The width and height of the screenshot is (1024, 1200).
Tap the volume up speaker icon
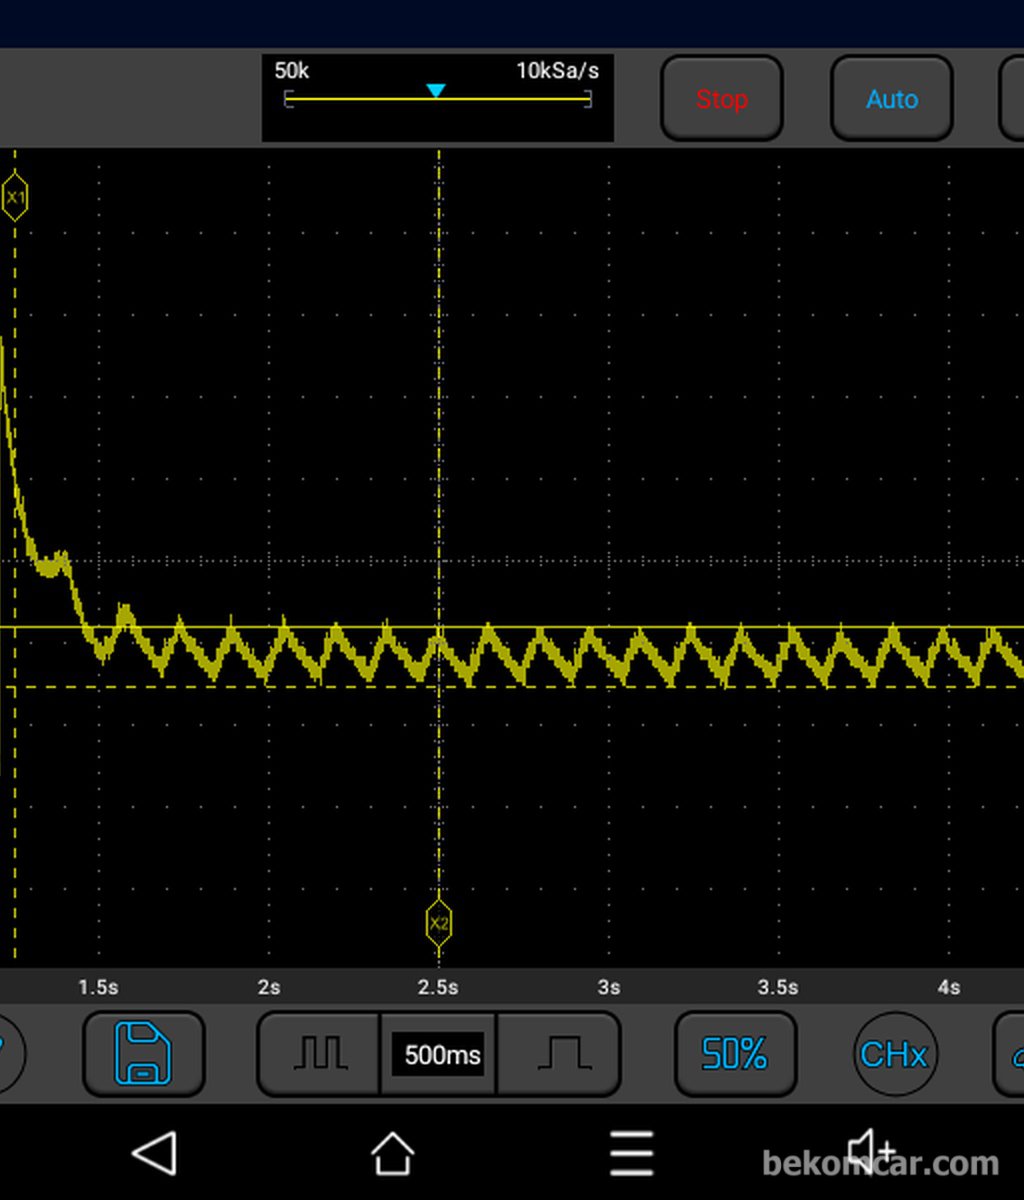click(x=871, y=1151)
